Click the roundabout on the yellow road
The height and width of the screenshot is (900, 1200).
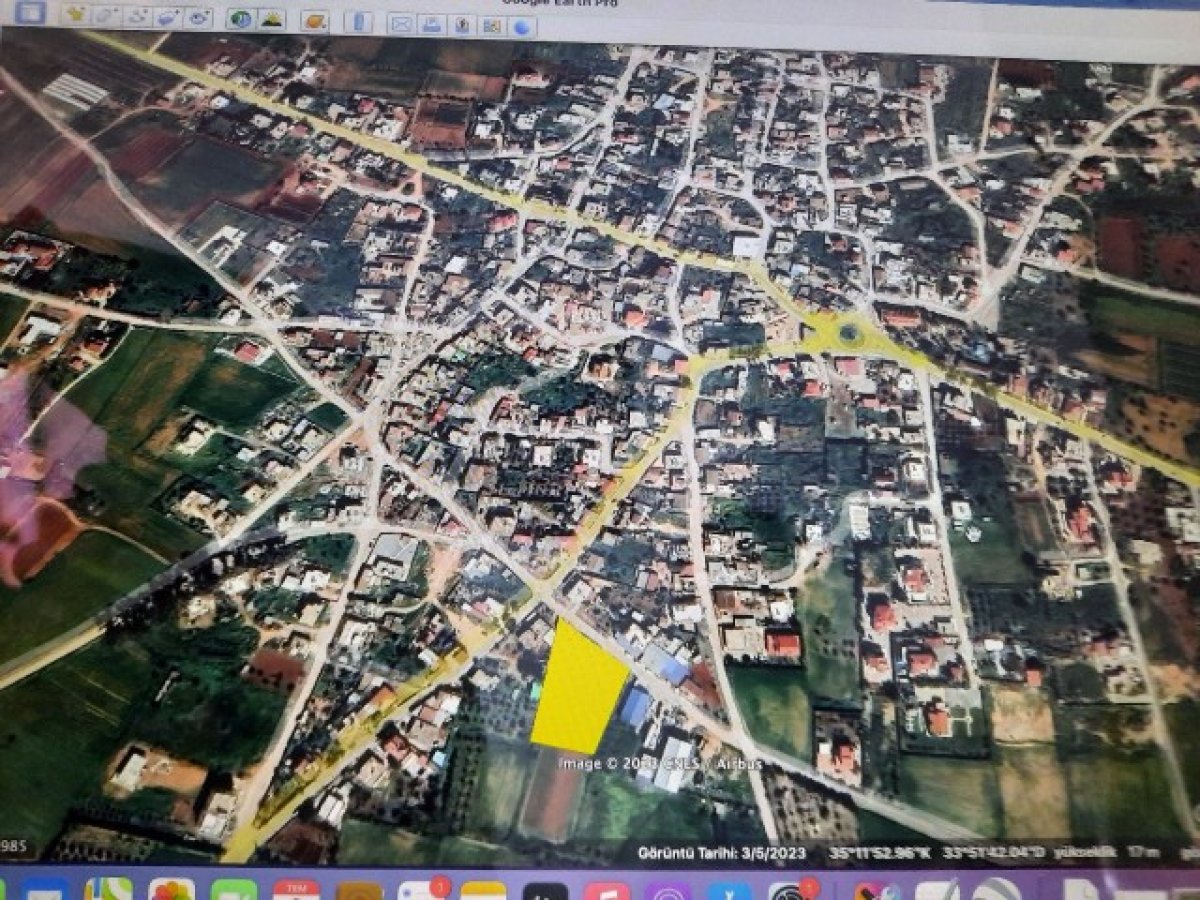[x=848, y=333]
